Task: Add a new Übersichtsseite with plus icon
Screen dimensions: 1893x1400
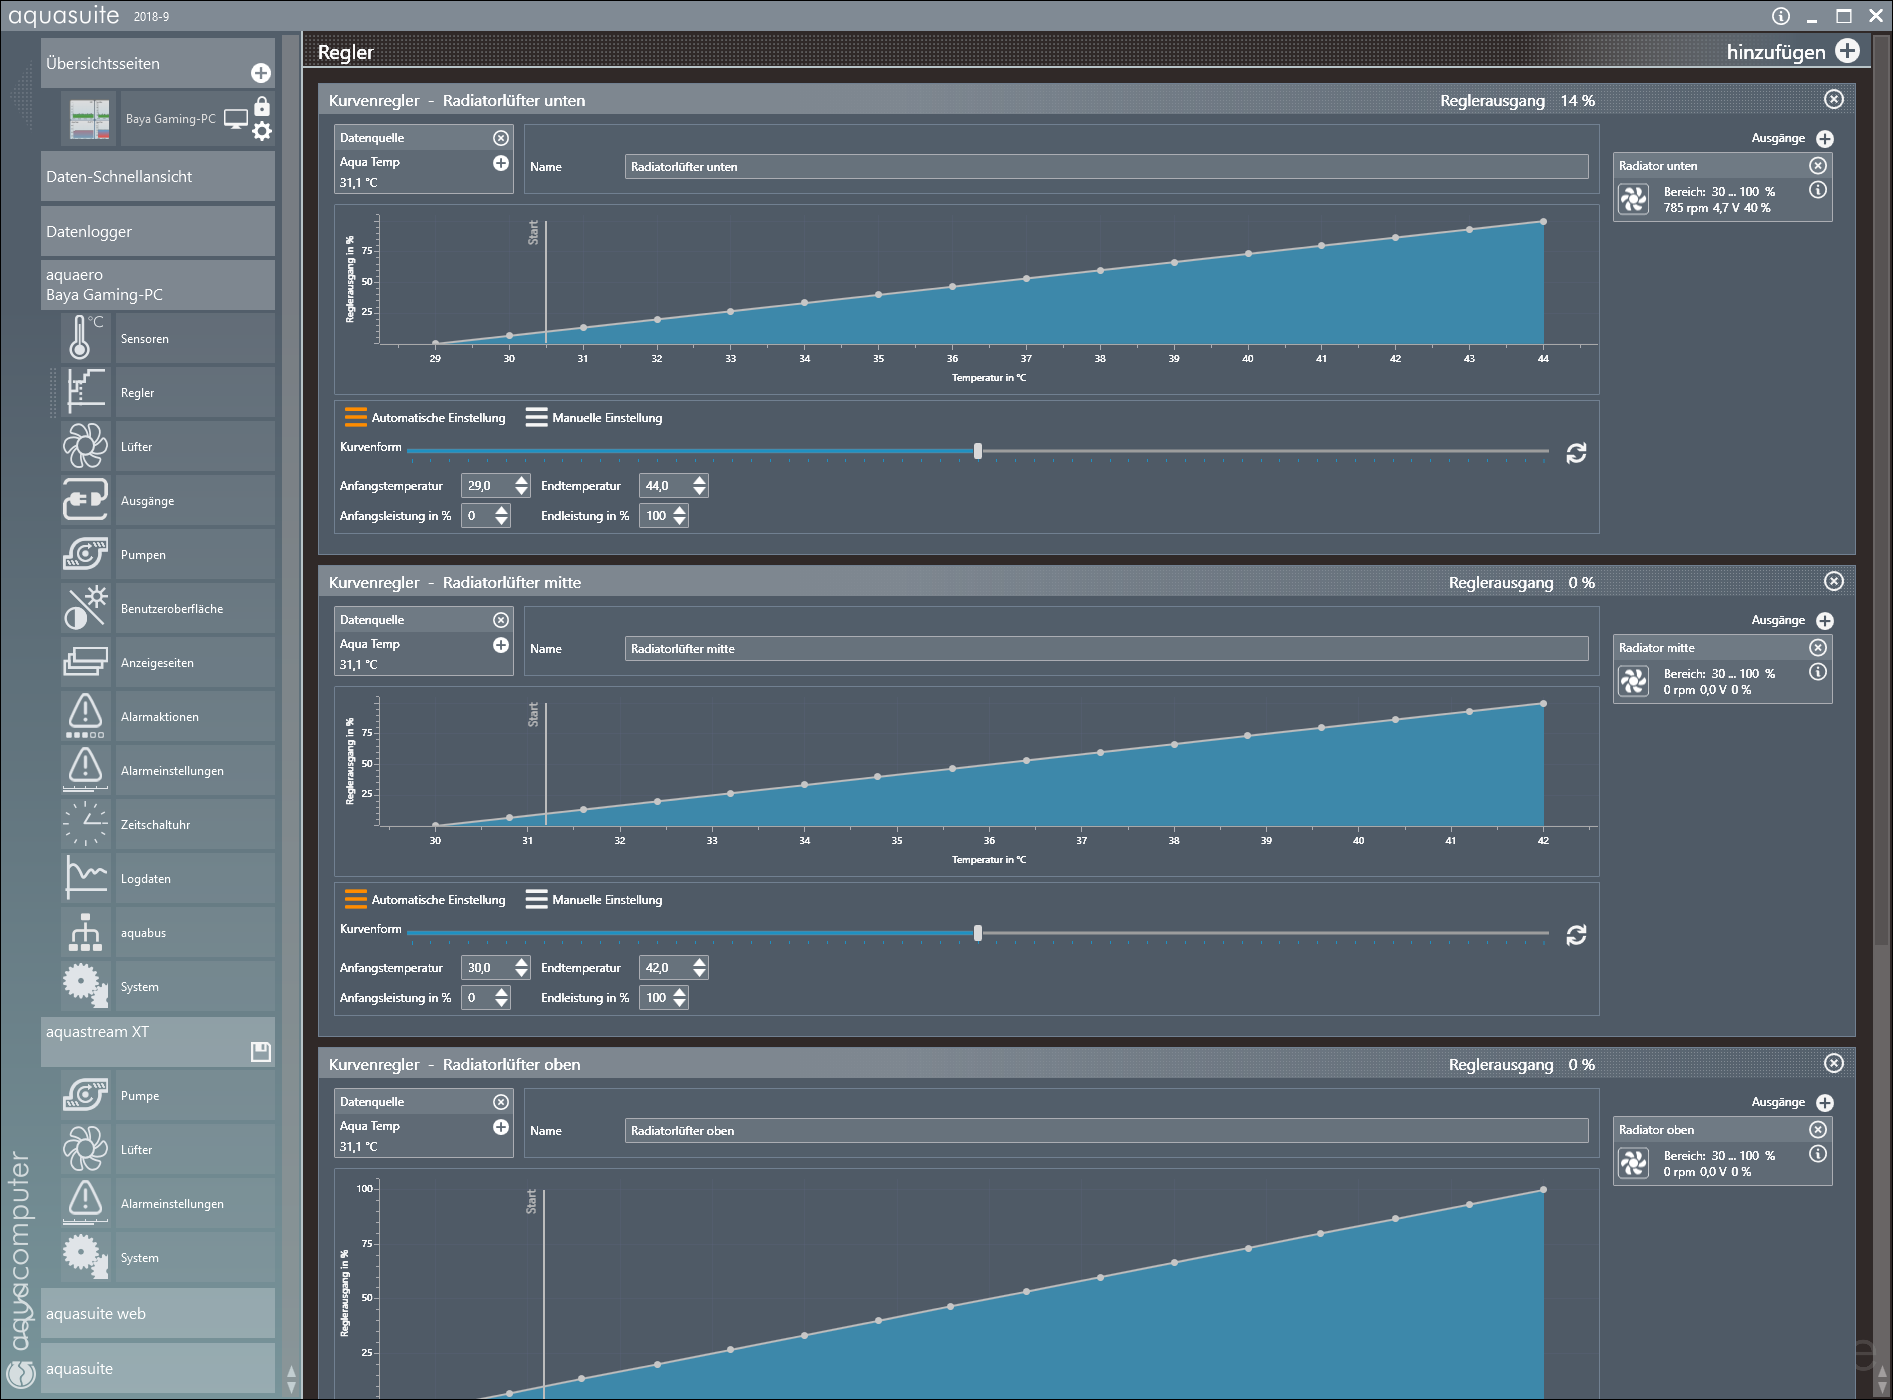Action: point(261,73)
